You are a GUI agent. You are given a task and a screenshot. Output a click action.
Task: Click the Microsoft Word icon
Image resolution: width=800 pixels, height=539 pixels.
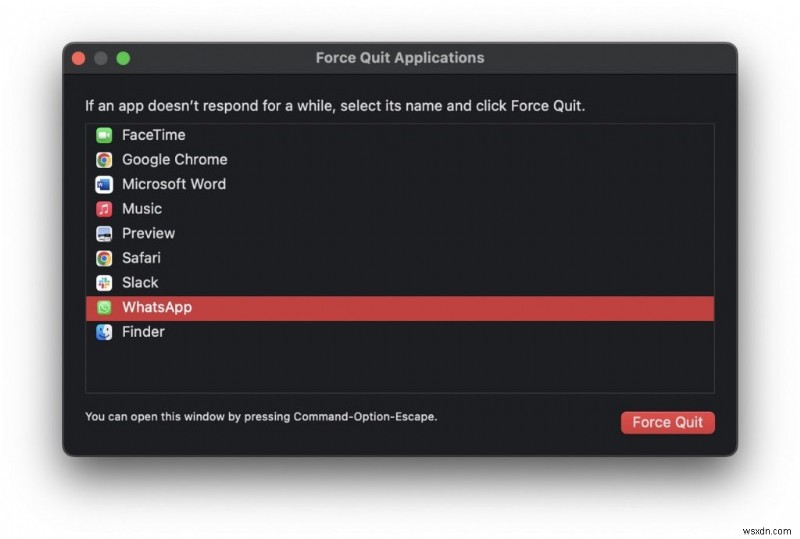pos(104,184)
